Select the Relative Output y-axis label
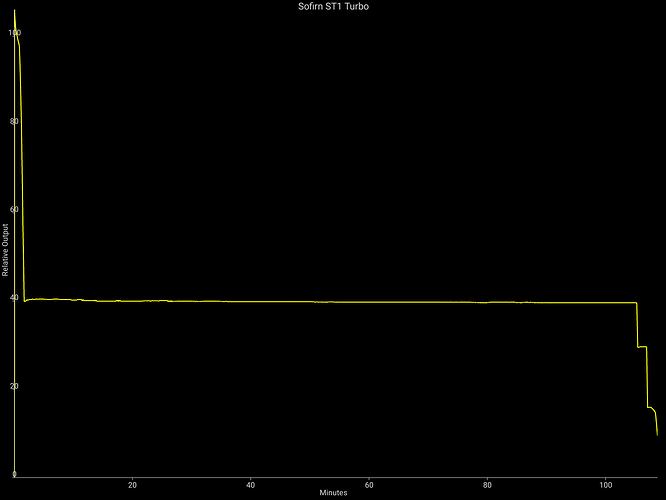The width and height of the screenshot is (666, 500). (6, 250)
